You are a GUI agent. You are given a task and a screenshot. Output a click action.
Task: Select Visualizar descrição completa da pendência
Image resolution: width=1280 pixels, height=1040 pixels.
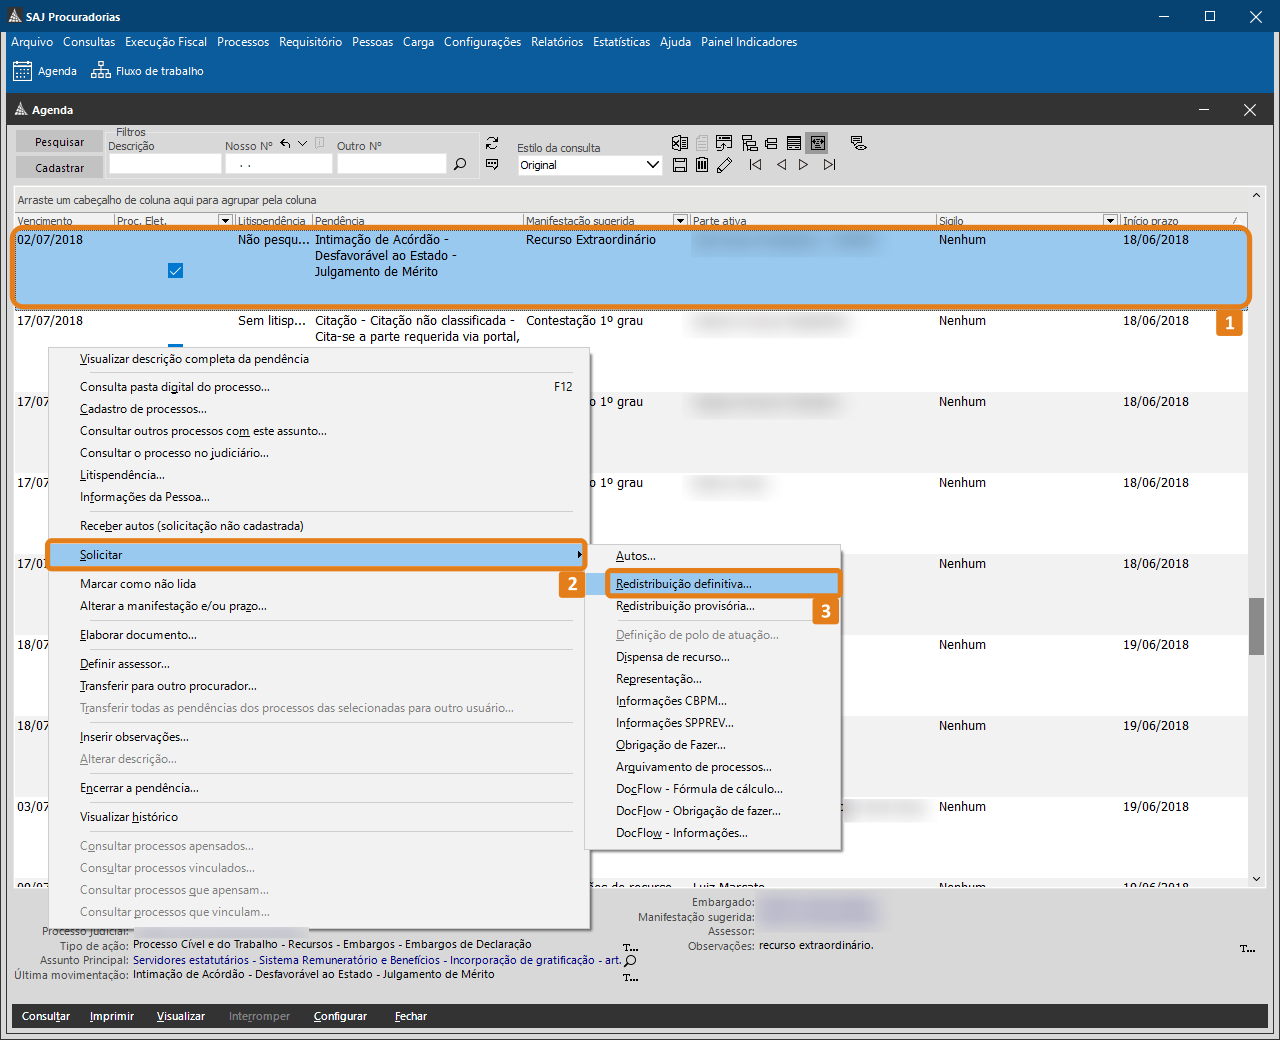point(194,359)
